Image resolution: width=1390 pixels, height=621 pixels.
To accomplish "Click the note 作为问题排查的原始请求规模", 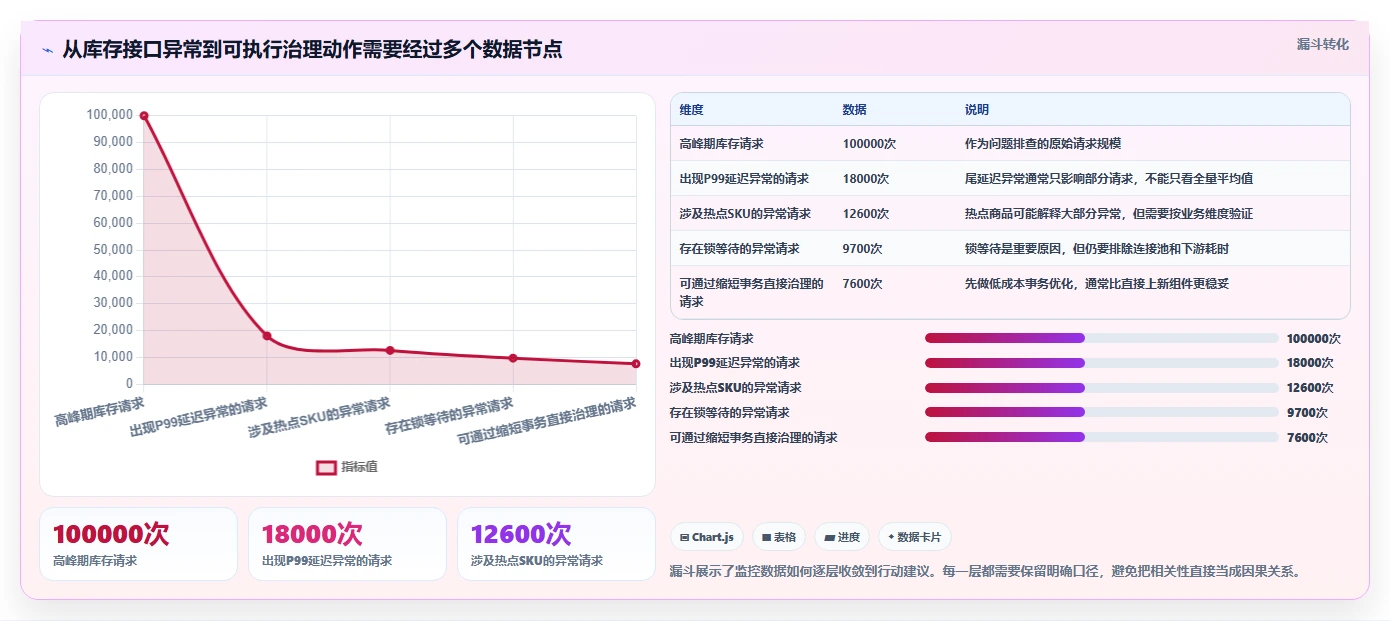I will click(x=1043, y=144).
